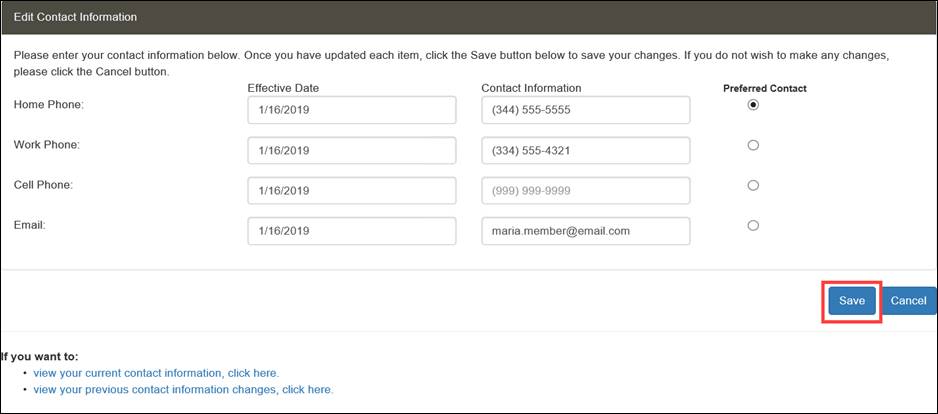Image resolution: width=938 pixels, height=414 pixels.
Task: Edit the Work Phone number (334) 555-4321
Action: click(x=586, y=151)
